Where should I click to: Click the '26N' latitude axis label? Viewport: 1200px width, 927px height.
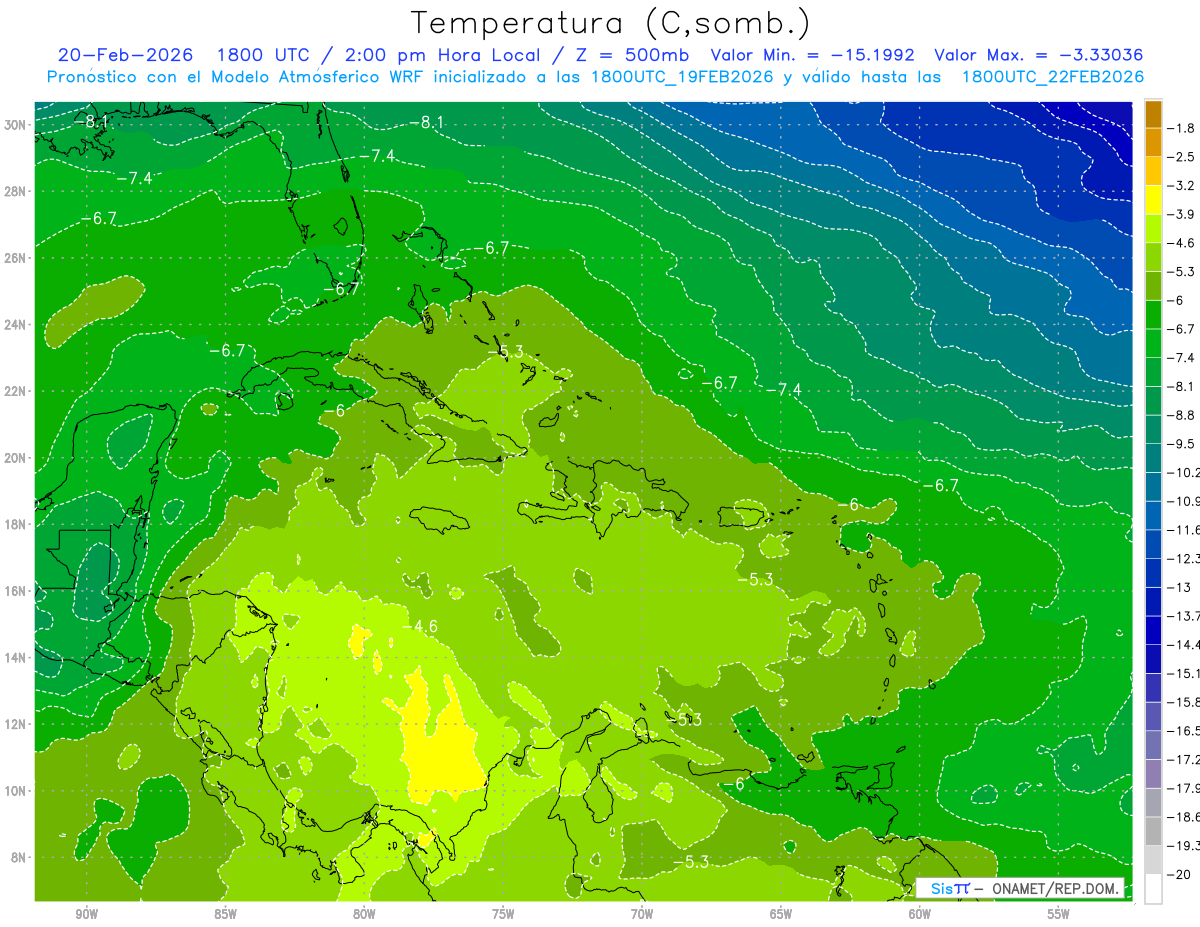17,258
